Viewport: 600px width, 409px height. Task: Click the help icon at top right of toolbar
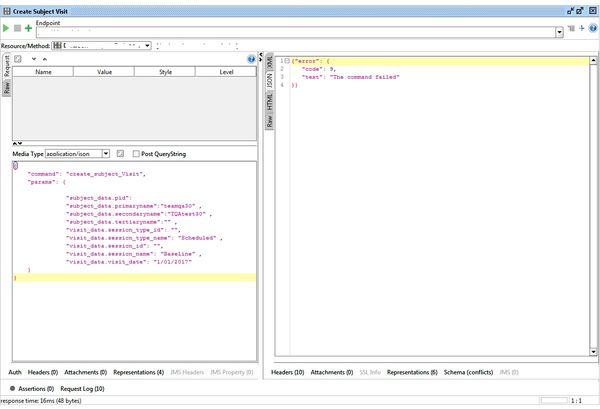593,31
